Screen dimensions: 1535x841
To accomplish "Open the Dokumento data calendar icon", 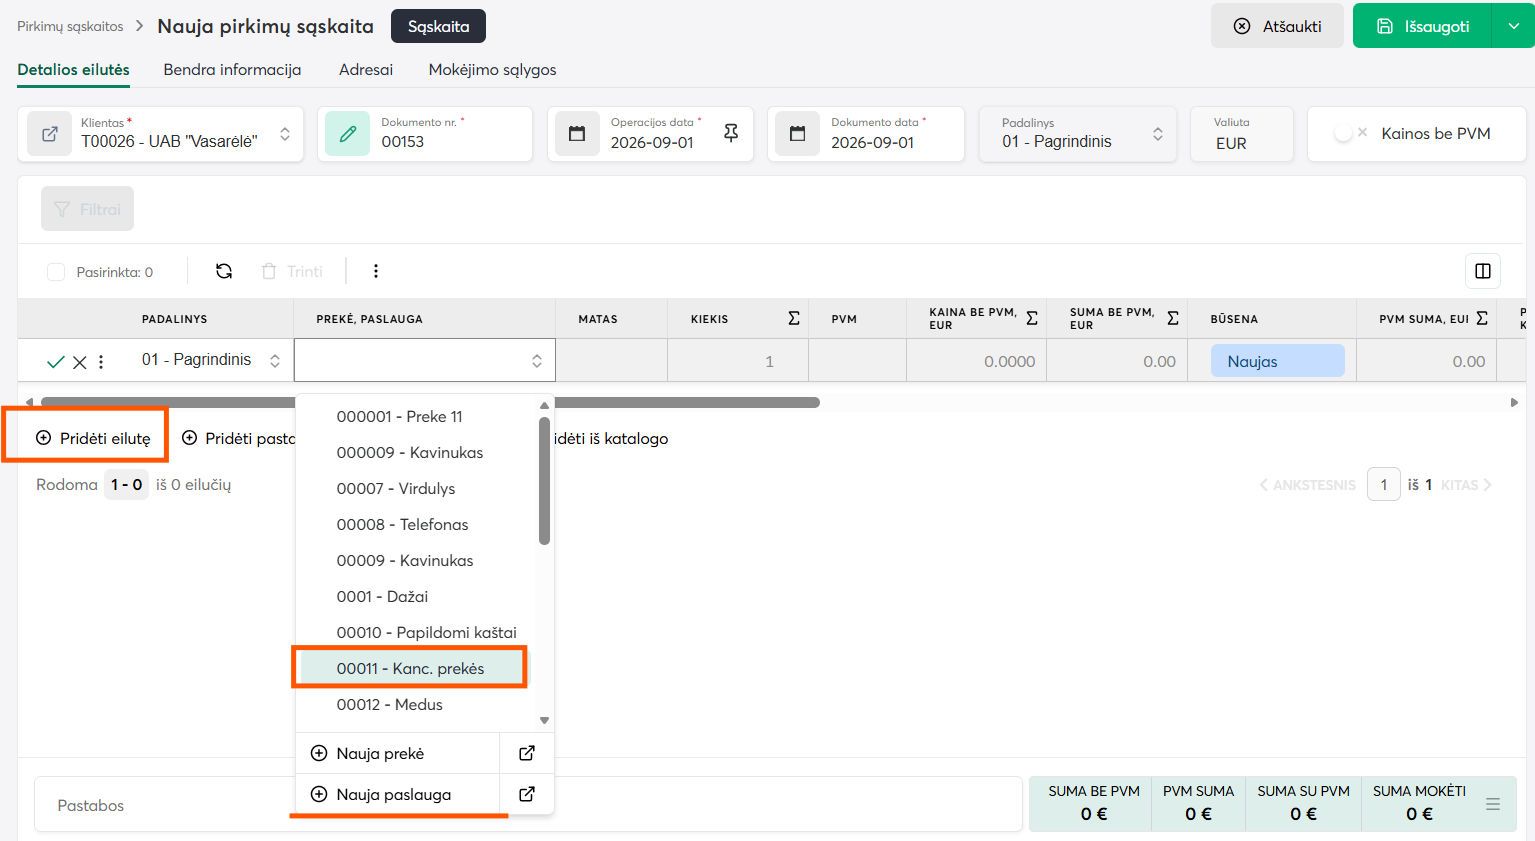I will click(x=797, y=134).
